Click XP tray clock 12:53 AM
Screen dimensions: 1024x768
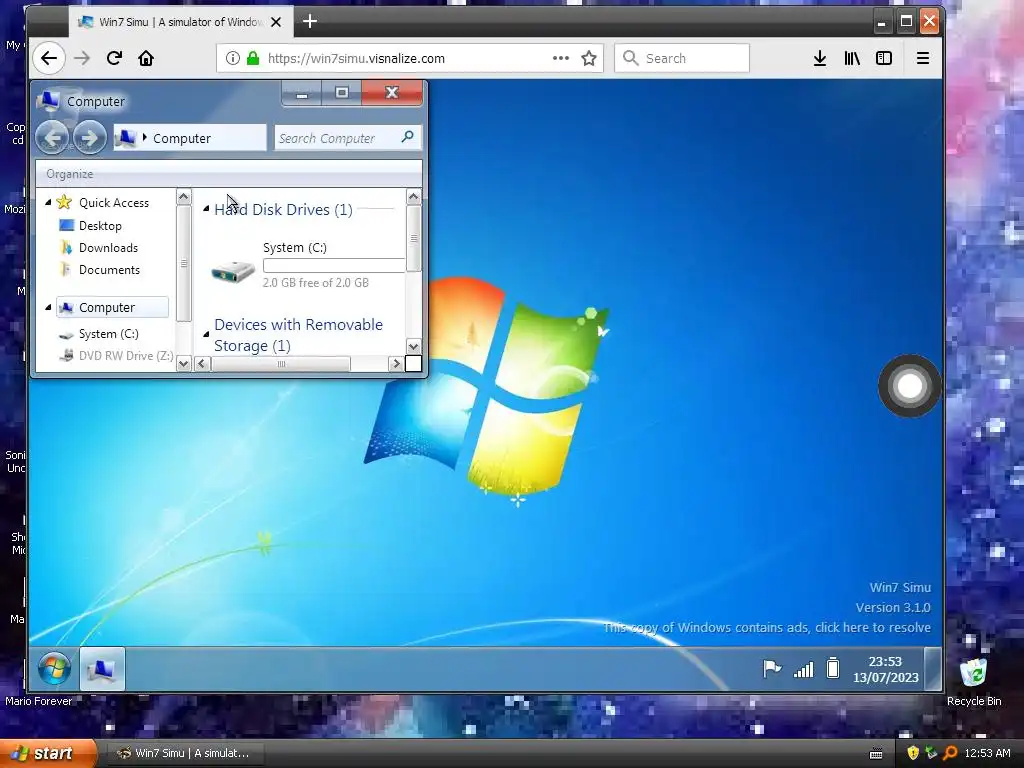[987, 753]
